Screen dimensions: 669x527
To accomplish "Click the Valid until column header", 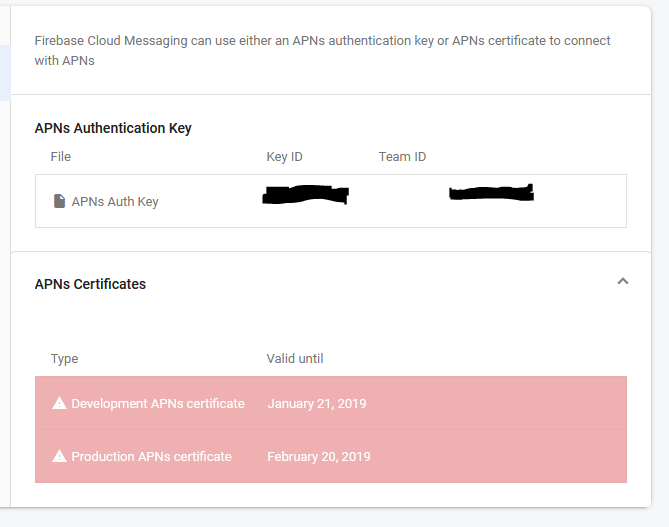I will [295, 359].
